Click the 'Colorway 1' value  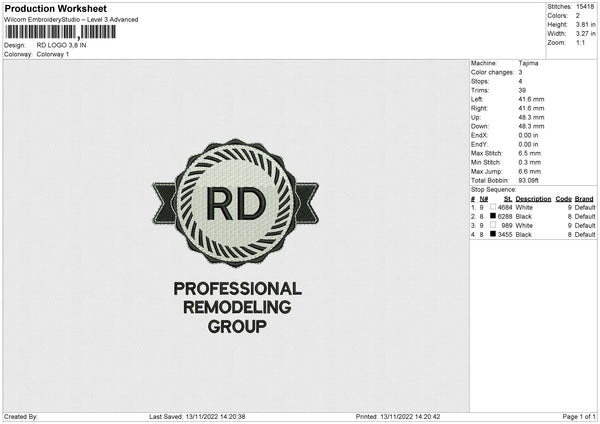pos(53,54)
